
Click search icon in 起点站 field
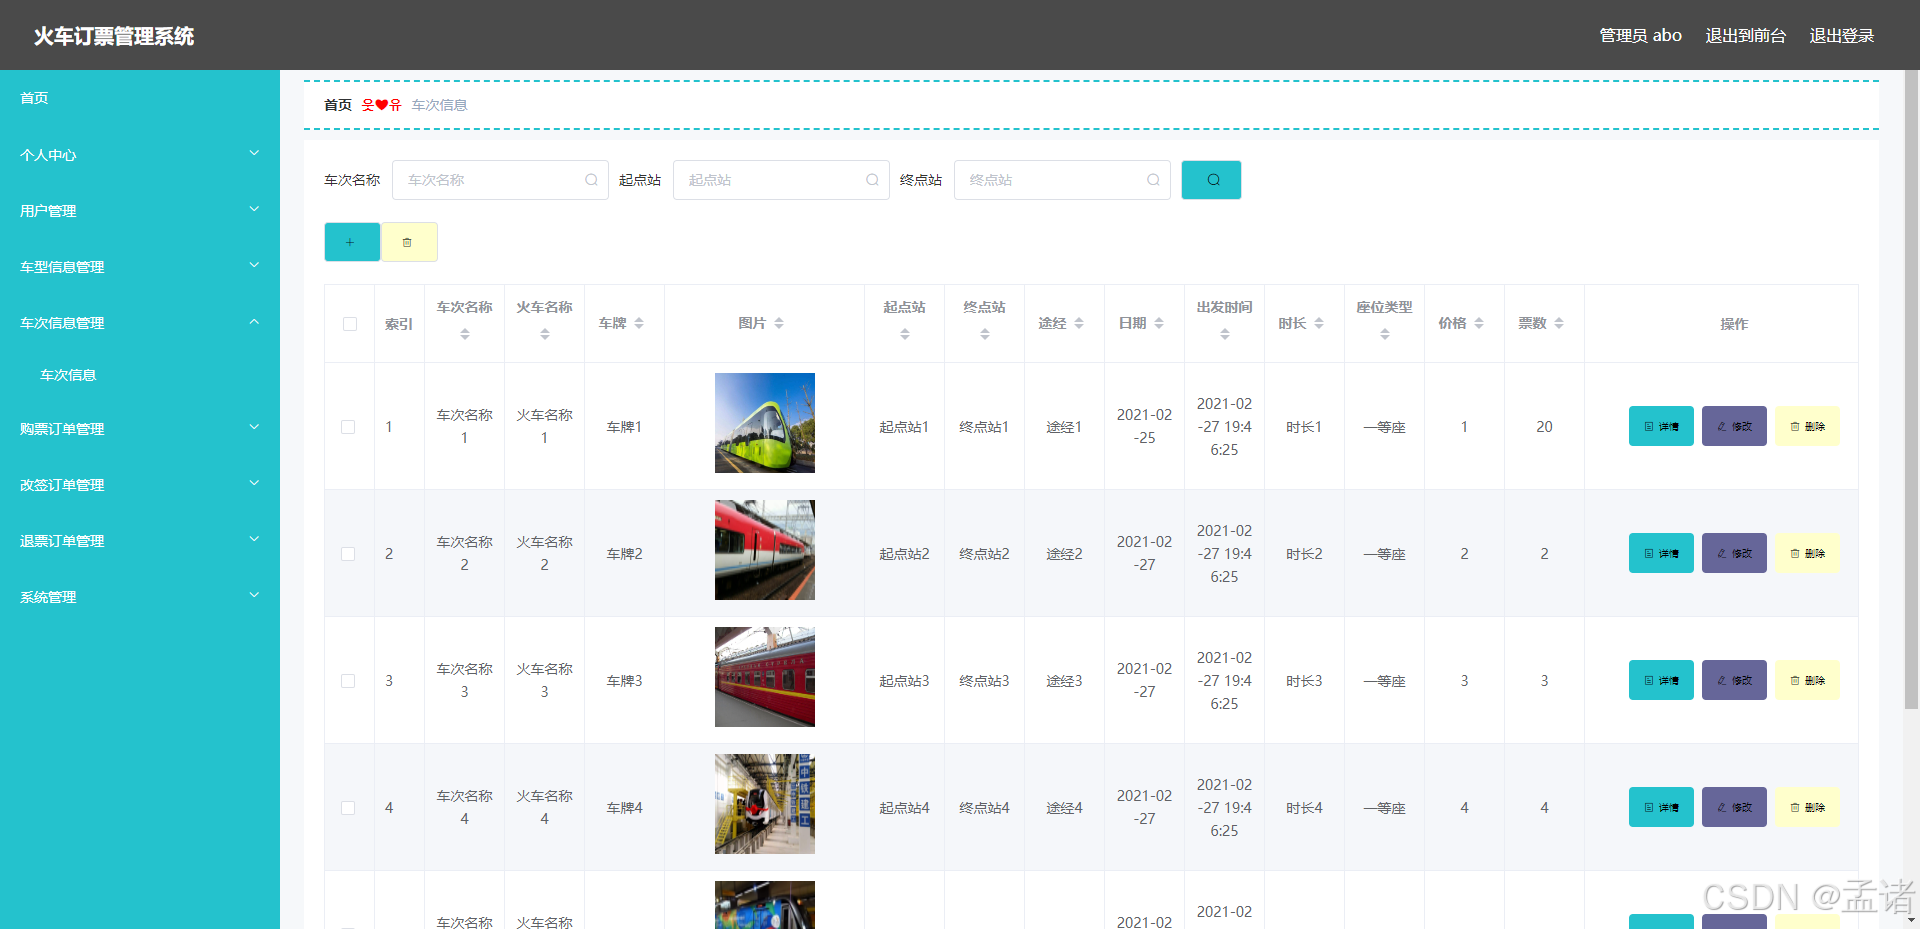pos(872,180)
